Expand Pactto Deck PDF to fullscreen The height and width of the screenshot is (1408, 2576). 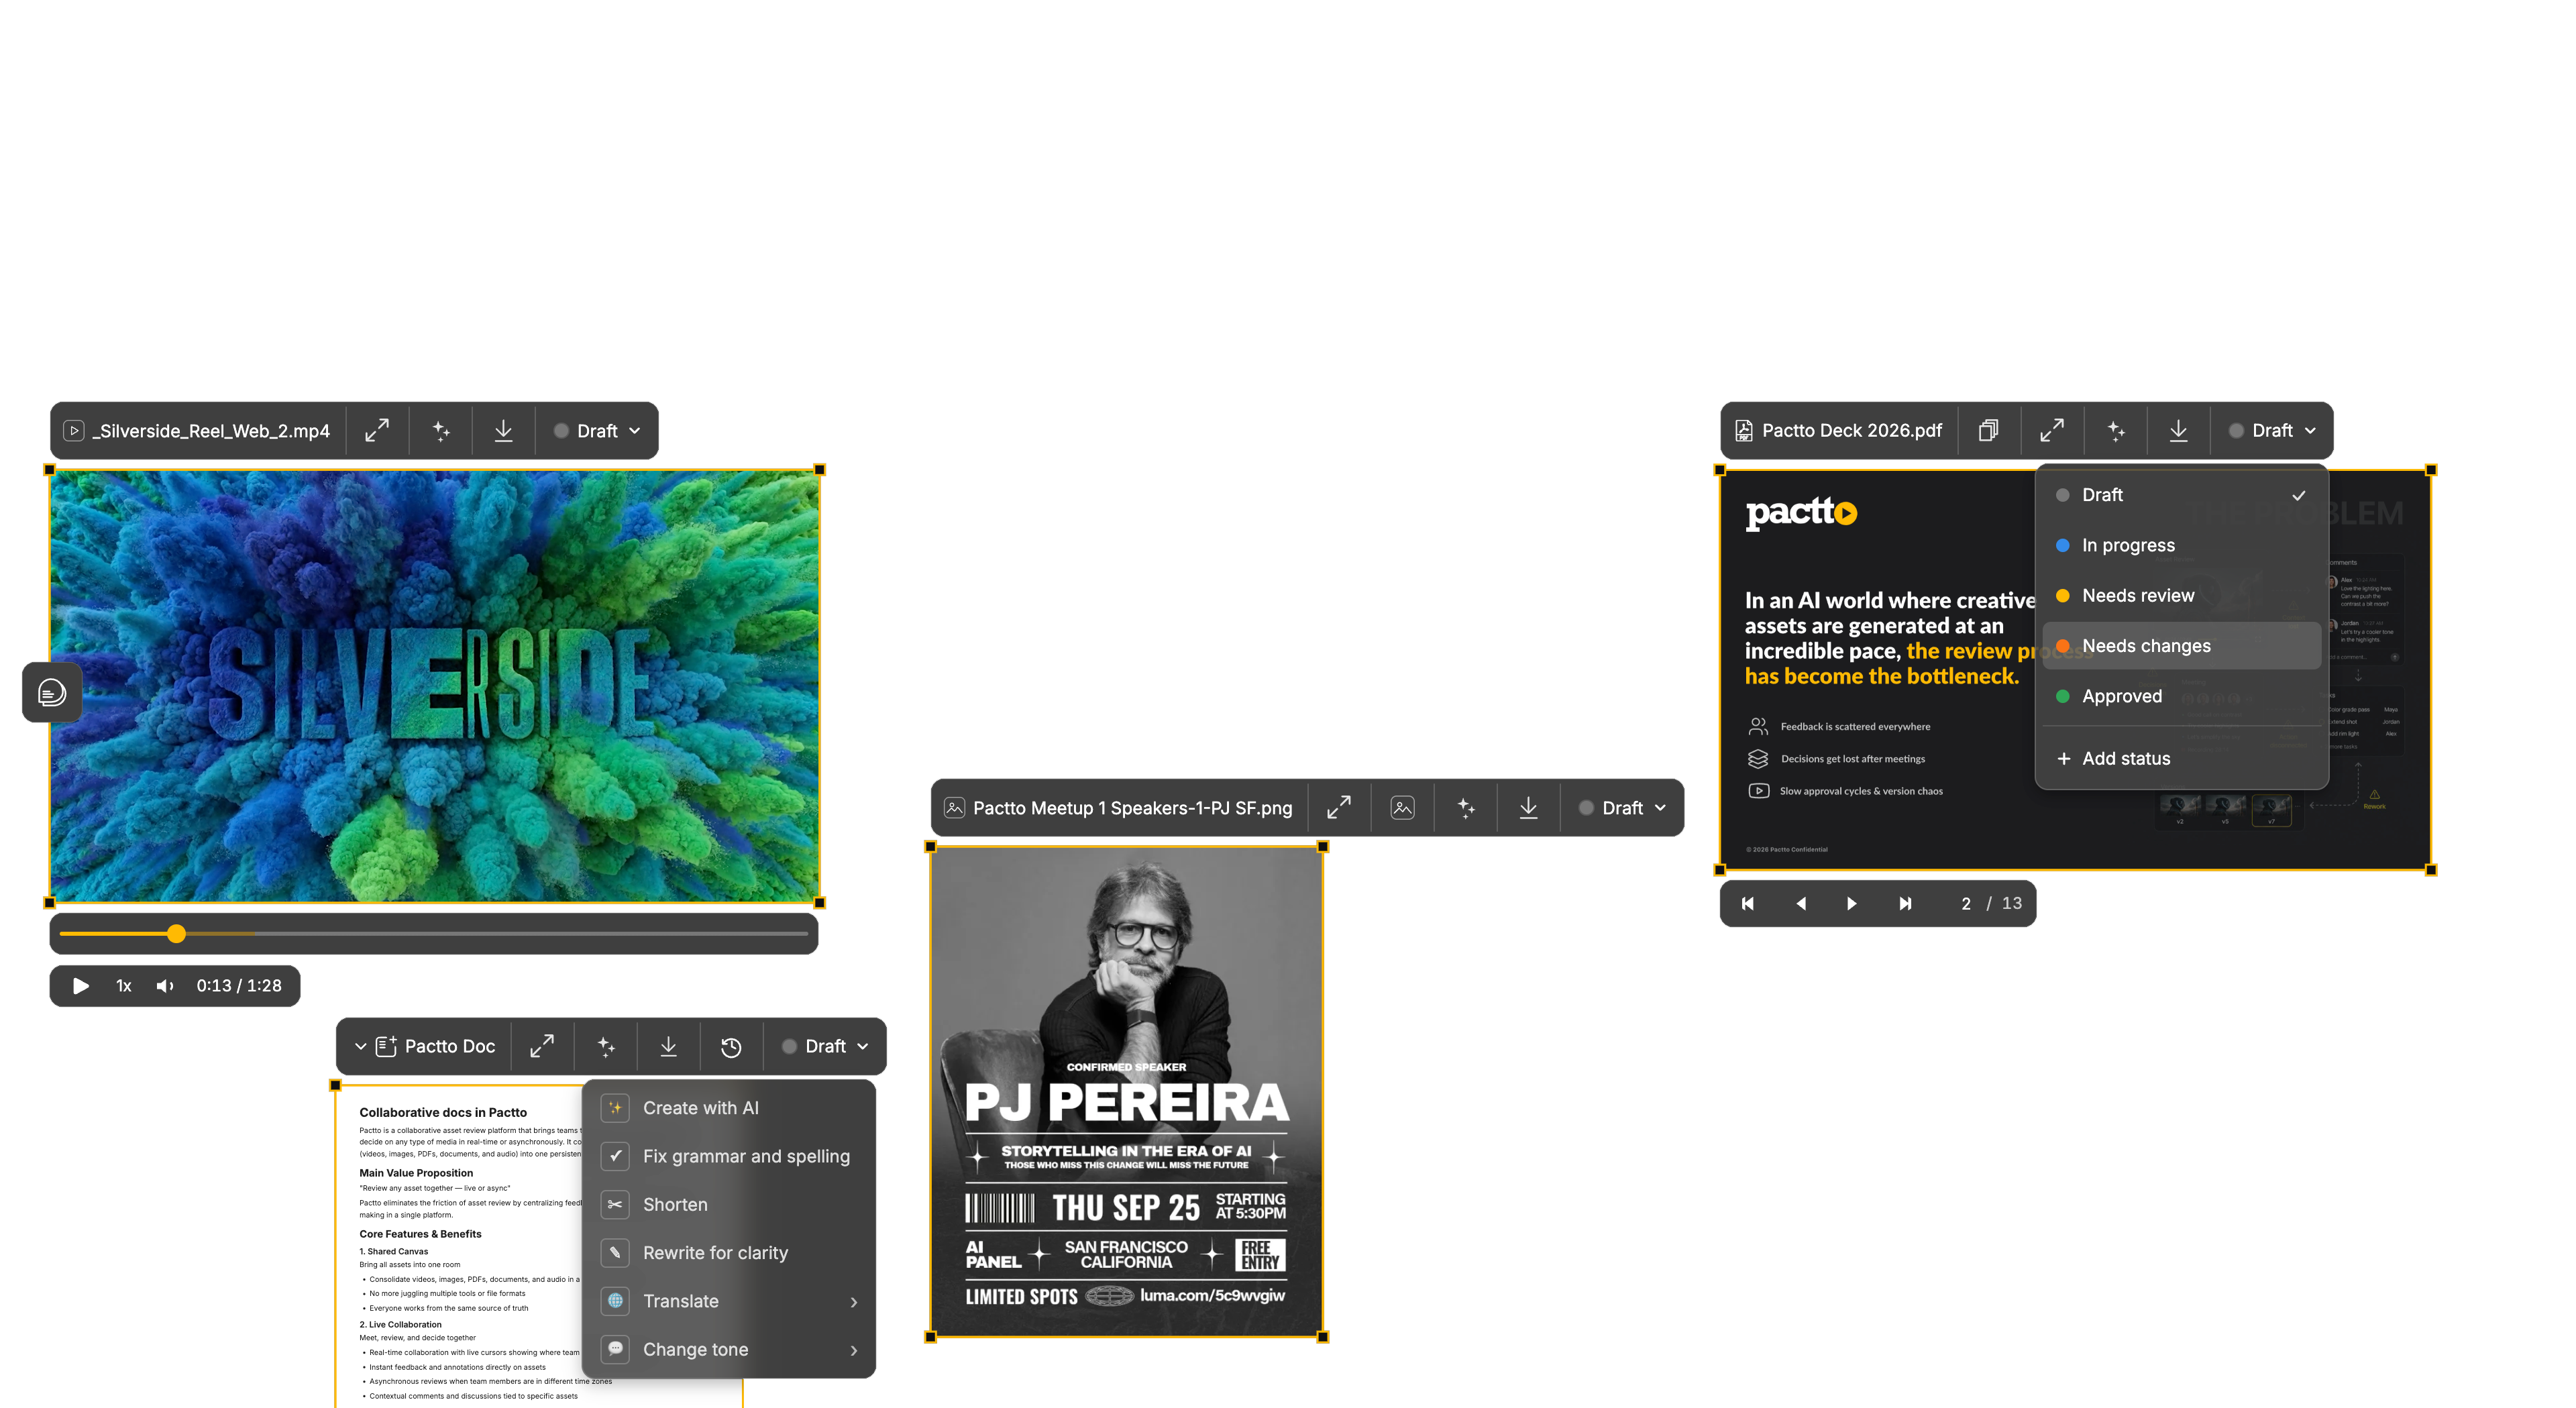tap(2052, 431)
